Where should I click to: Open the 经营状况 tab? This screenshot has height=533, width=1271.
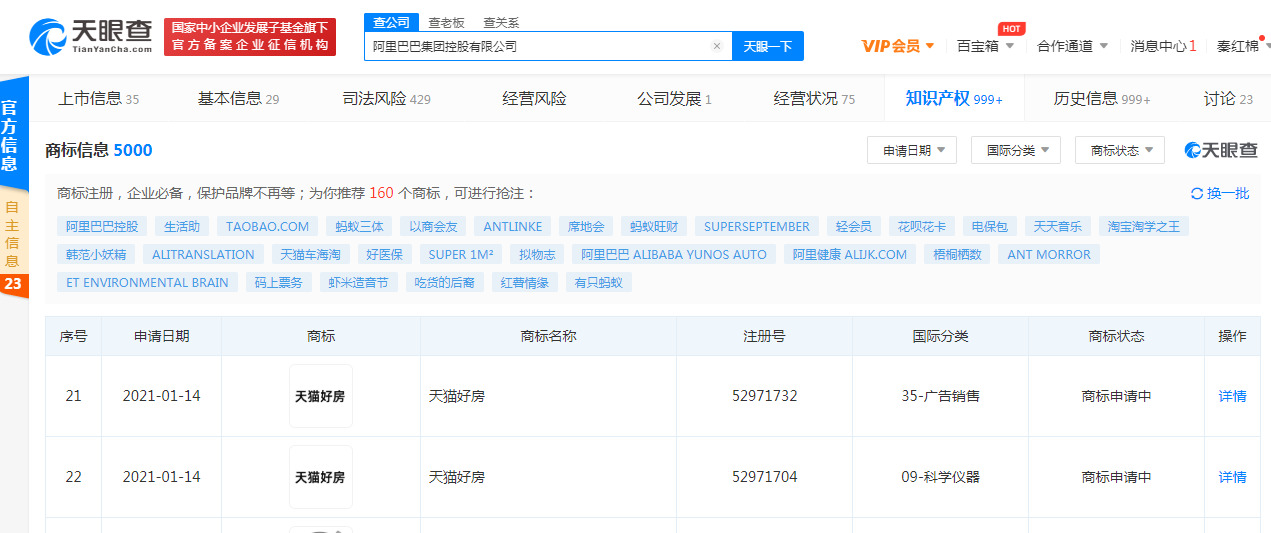pos(814,98)
